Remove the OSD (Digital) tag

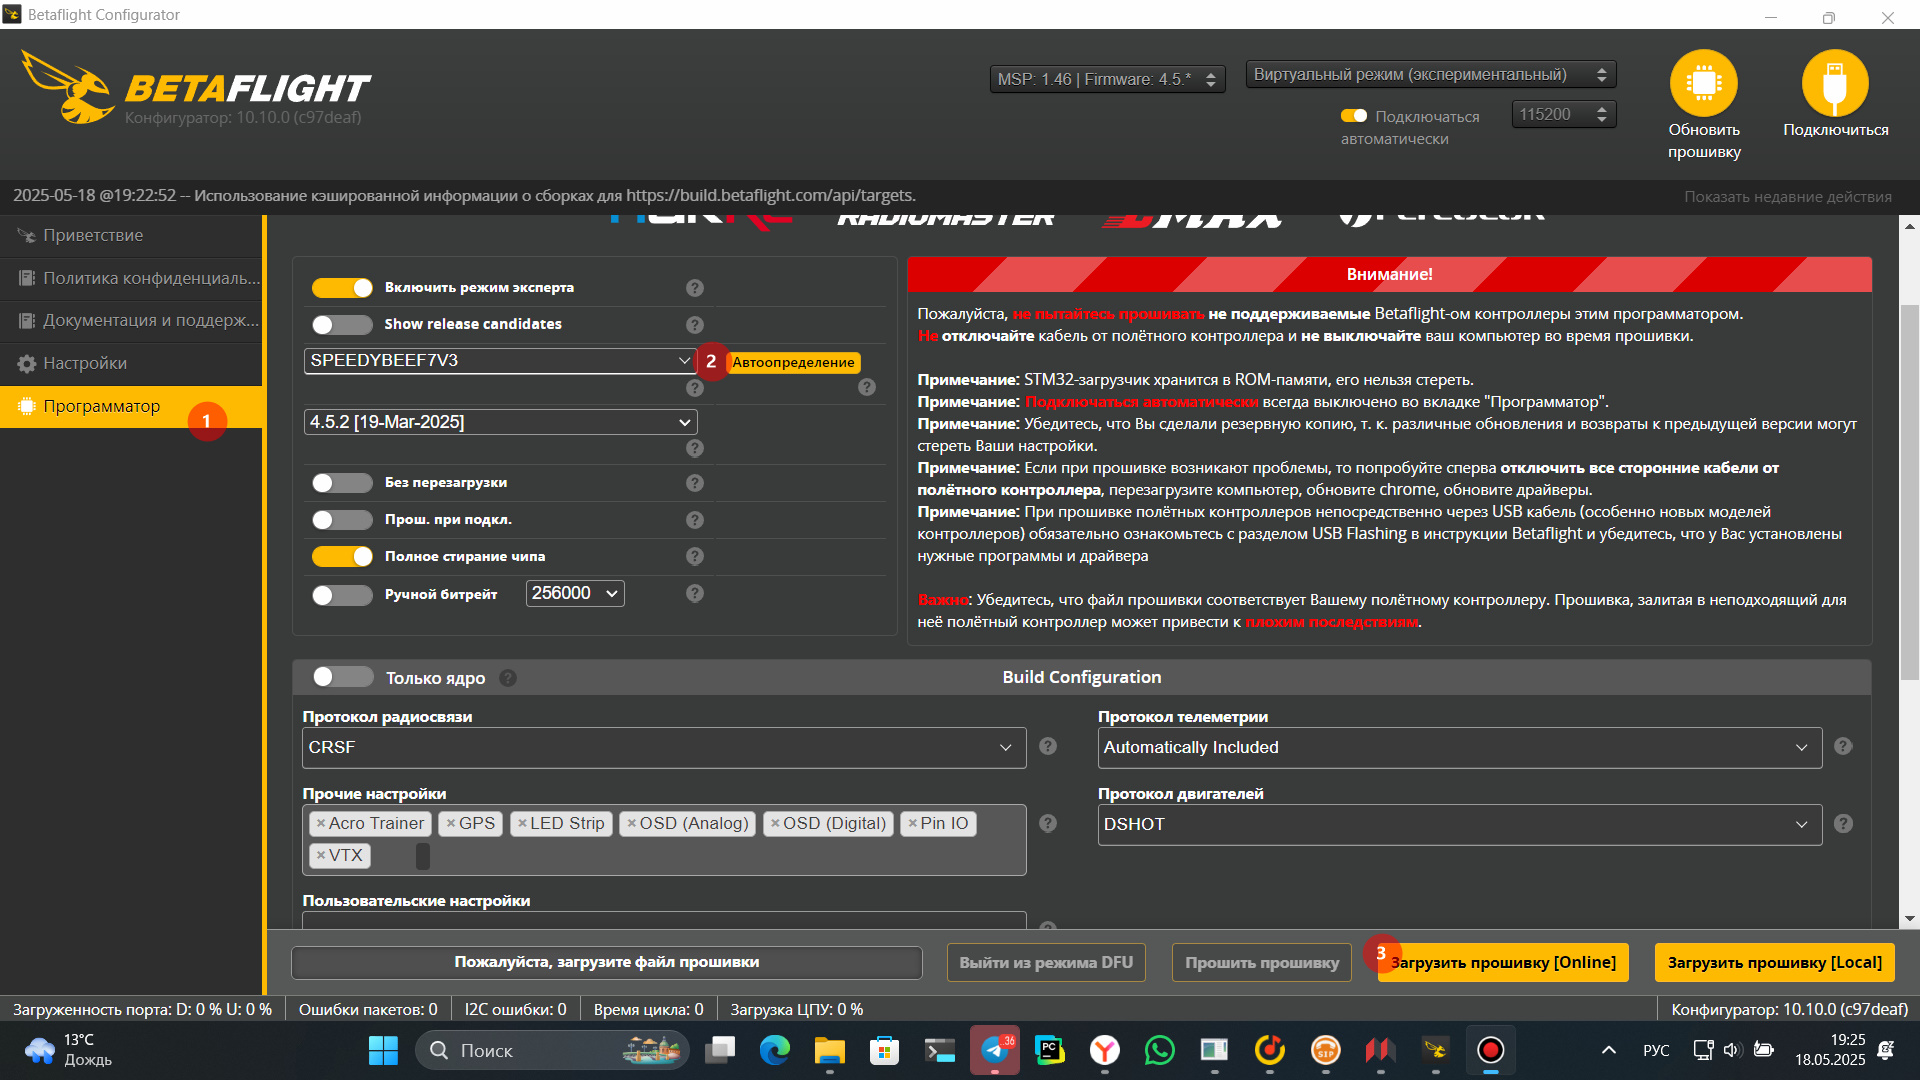click(x=775, y=823)
